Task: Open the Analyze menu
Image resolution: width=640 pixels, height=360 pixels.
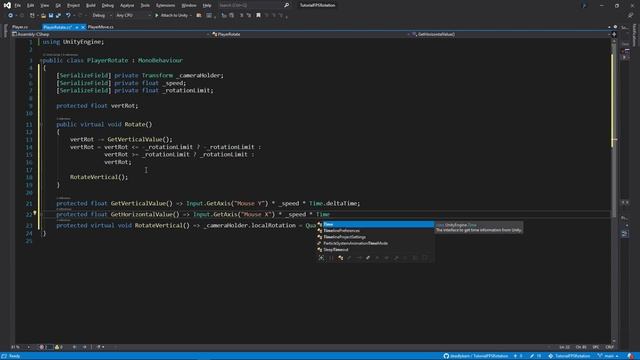Action: 127,5
